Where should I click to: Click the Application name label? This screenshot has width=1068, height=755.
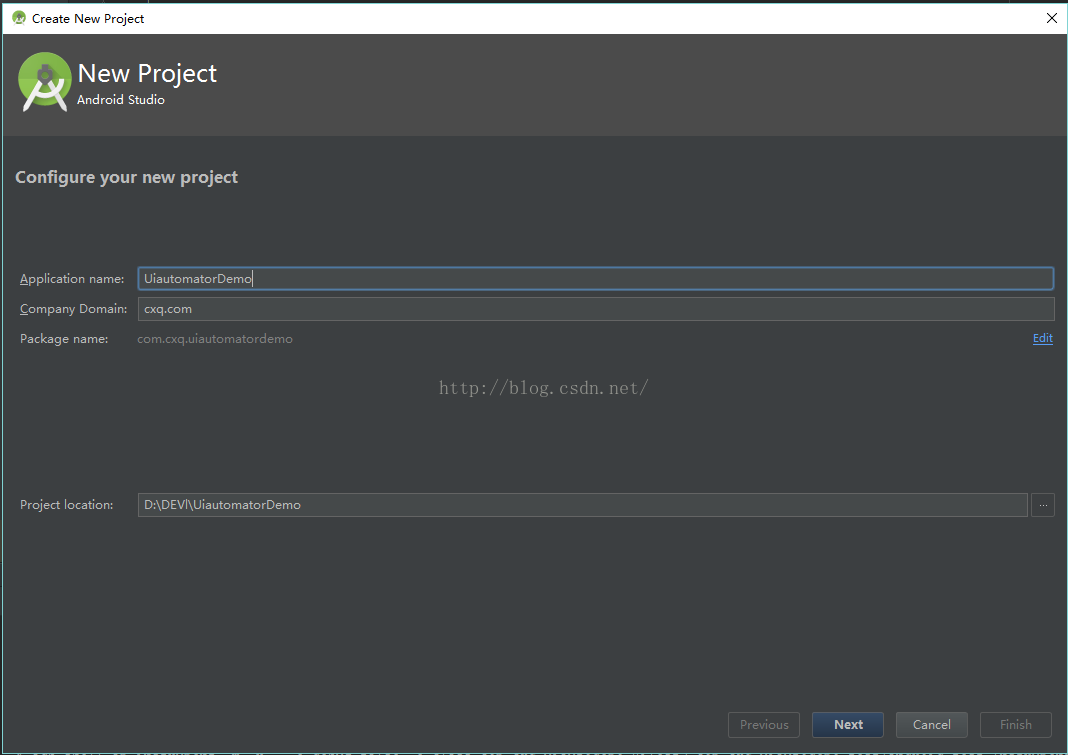tap(72, 279)
